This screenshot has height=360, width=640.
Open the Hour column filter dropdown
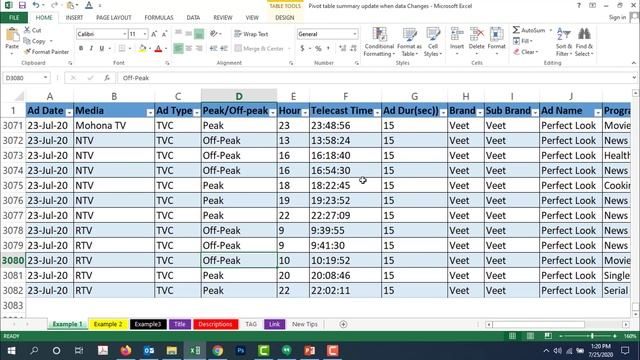pyautogui.click(x=305, y=112)
